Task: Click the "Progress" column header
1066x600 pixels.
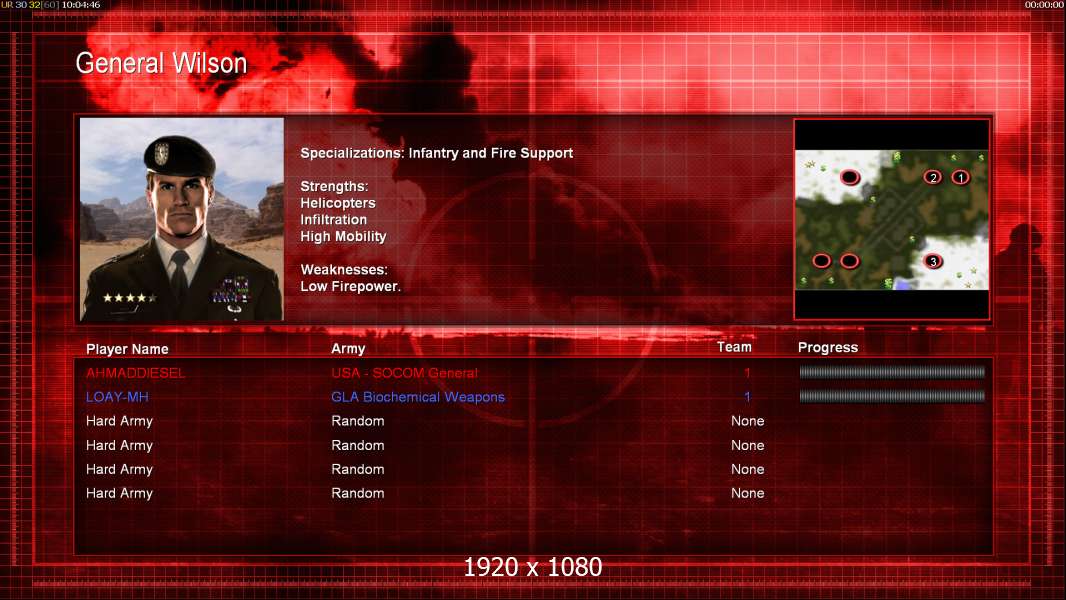Action: point(827,348)
